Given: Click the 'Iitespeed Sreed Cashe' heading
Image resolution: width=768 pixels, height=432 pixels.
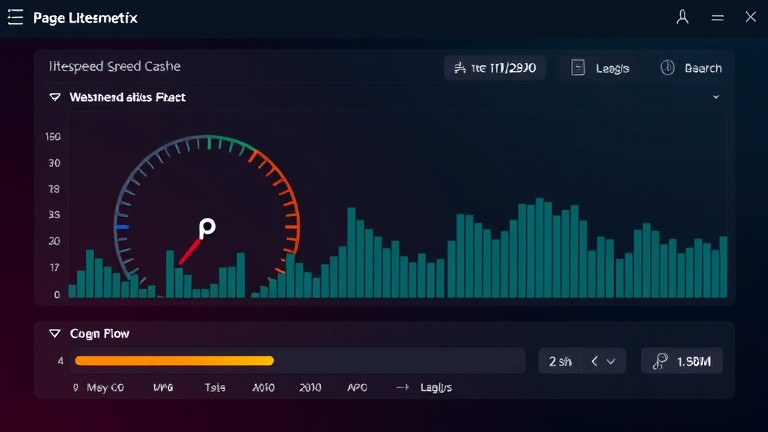Looking at the screenshot, I should coord(115,66).
